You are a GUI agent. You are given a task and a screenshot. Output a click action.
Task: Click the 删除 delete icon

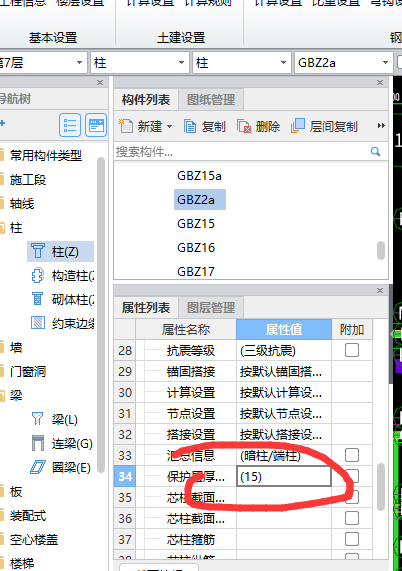tap(244, 126)
